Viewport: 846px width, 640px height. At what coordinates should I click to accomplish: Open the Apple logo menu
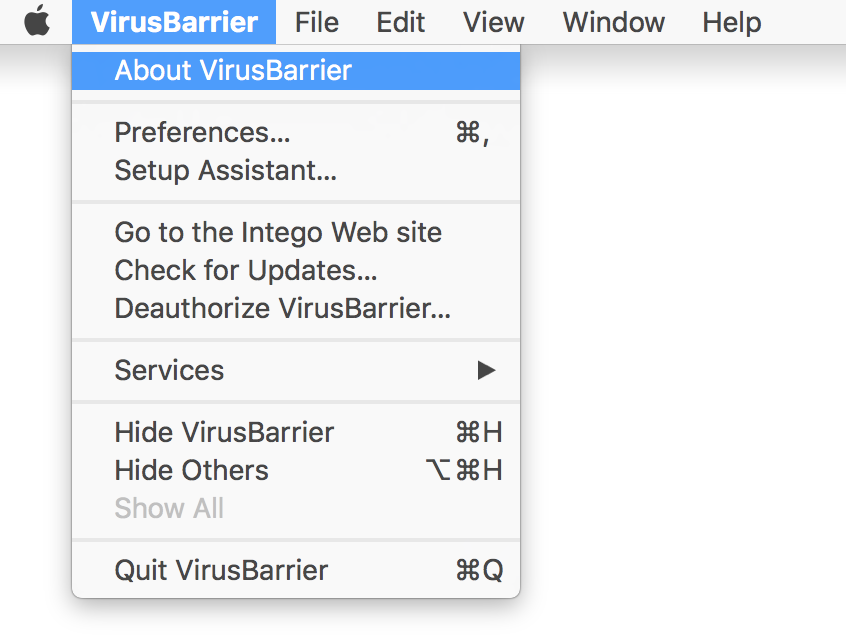pyautogui.click(x=37, y=22)
